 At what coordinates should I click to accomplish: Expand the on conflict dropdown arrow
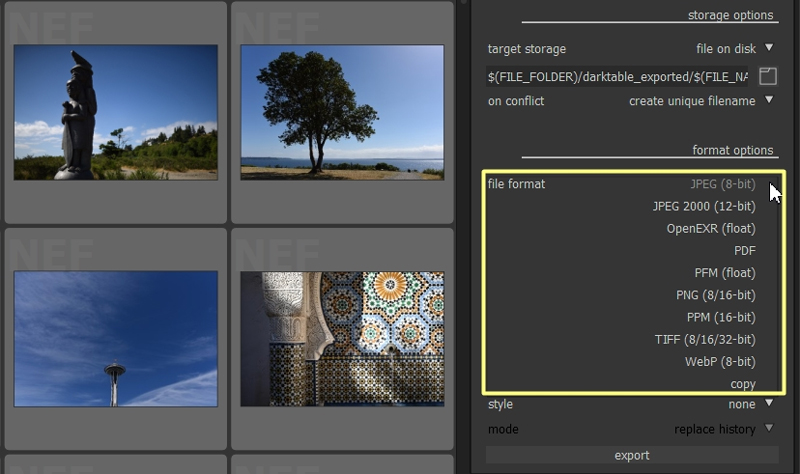(x=769, y=100)
